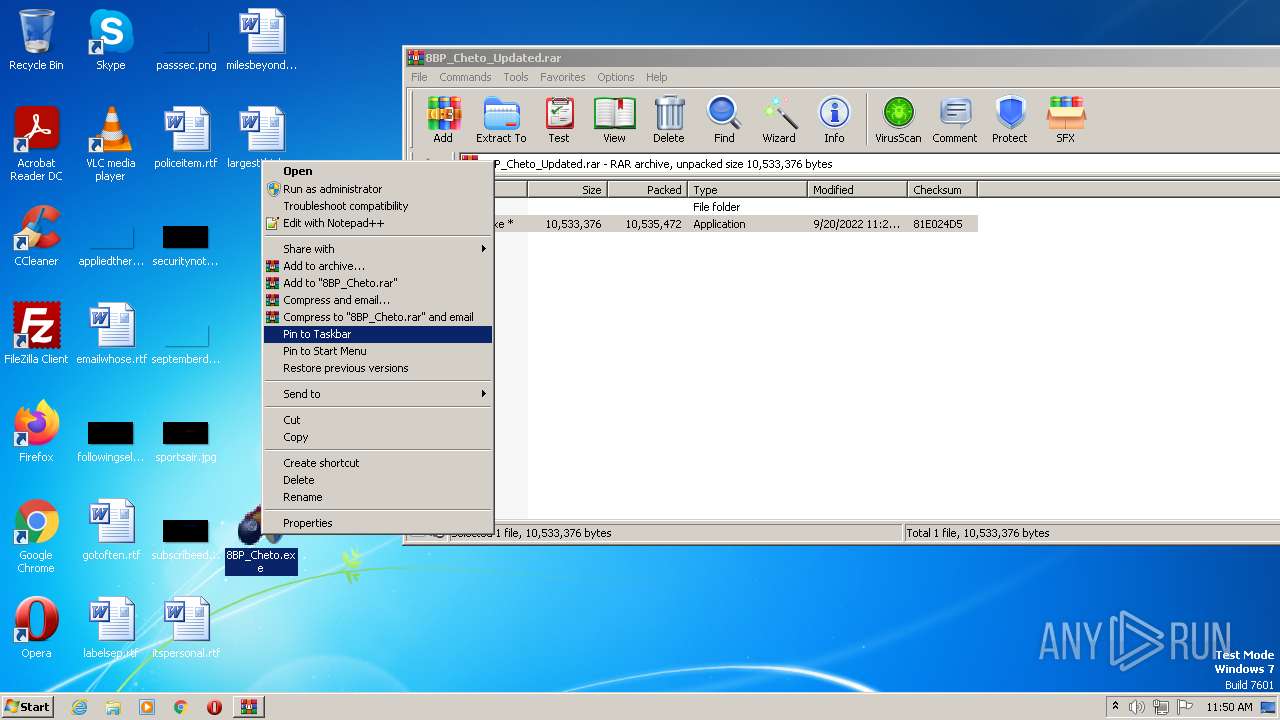Choose Run as administrator
1280x720 pixels.
pos(378,189)
